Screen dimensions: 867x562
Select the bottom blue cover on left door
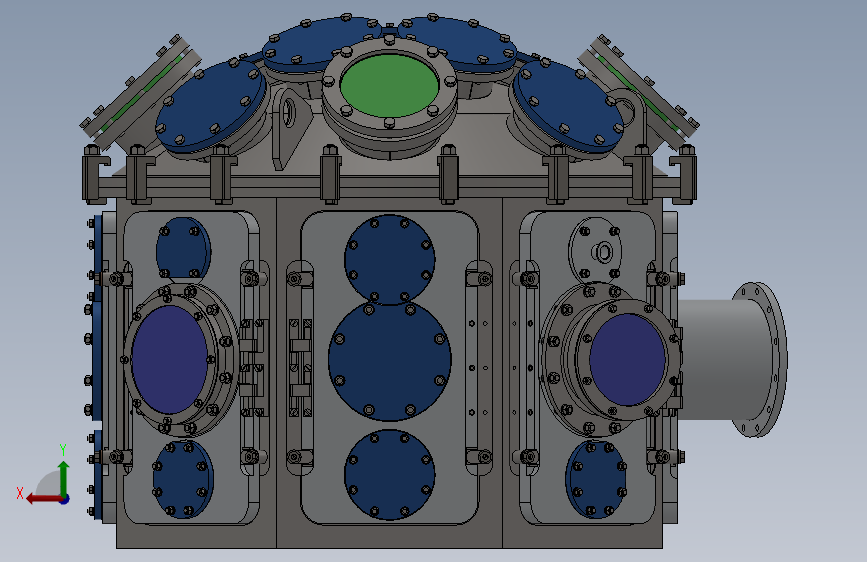(183, 479)
